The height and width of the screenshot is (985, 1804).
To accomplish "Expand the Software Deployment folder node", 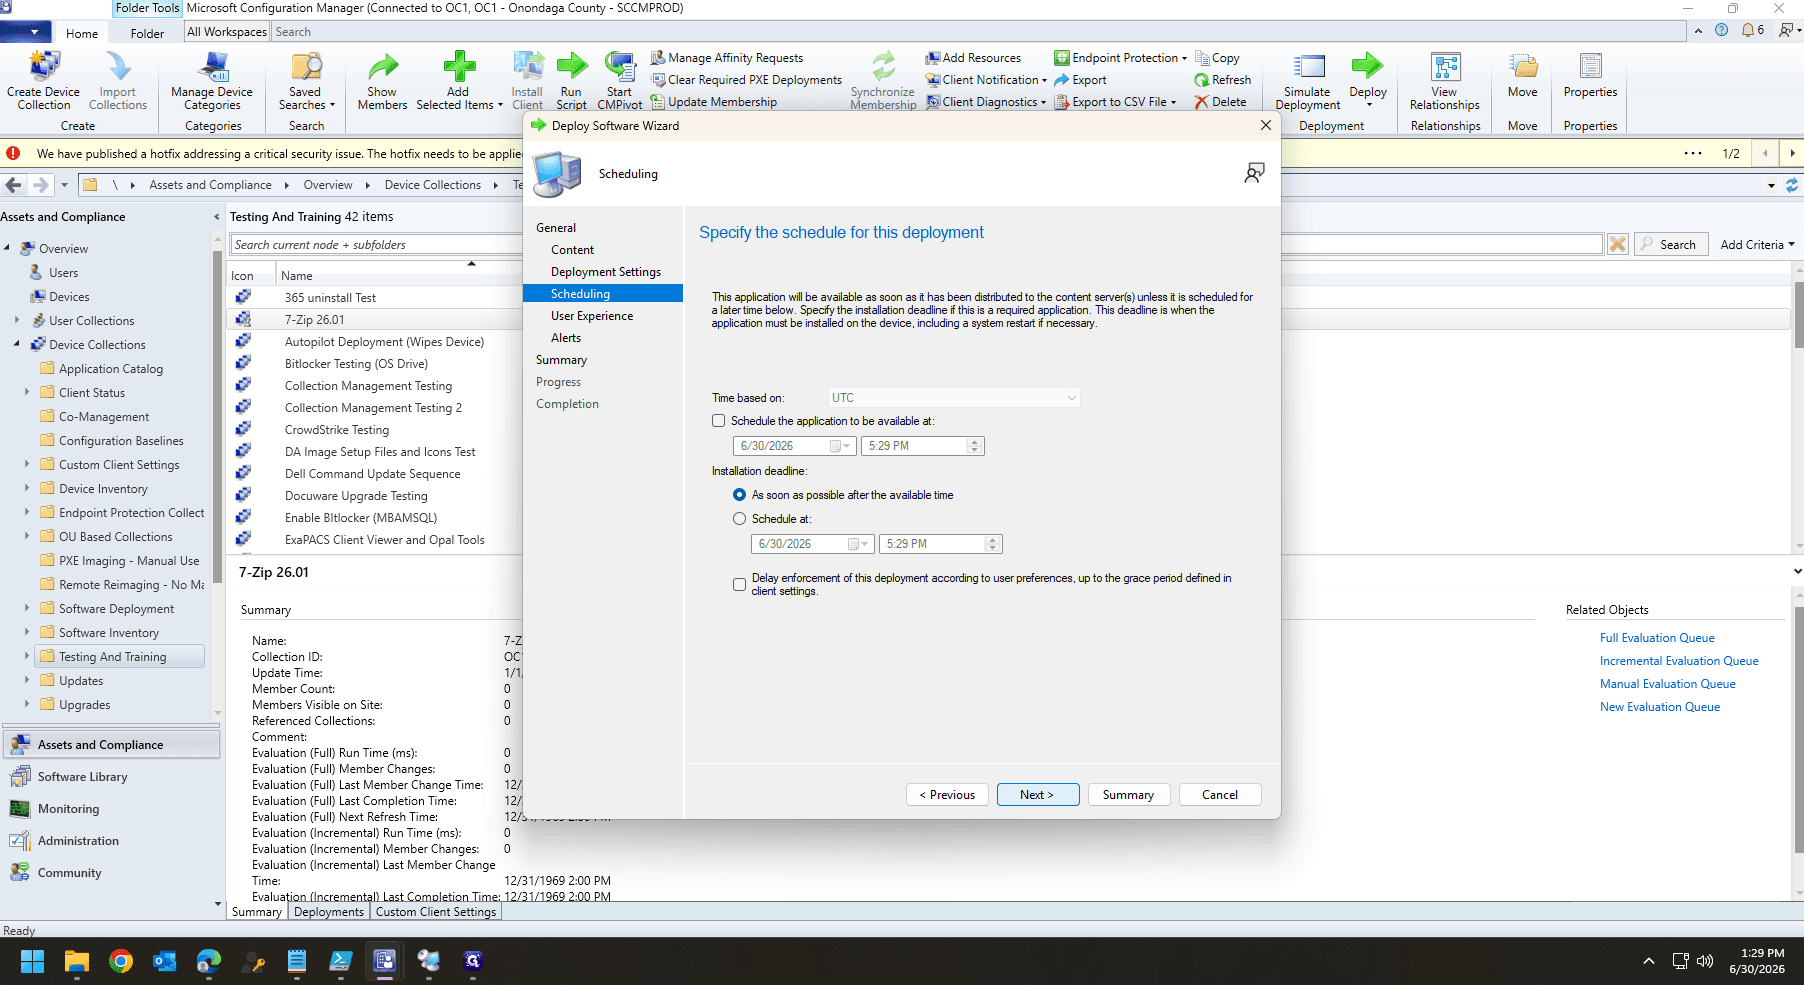I will (x=27, y=608).
